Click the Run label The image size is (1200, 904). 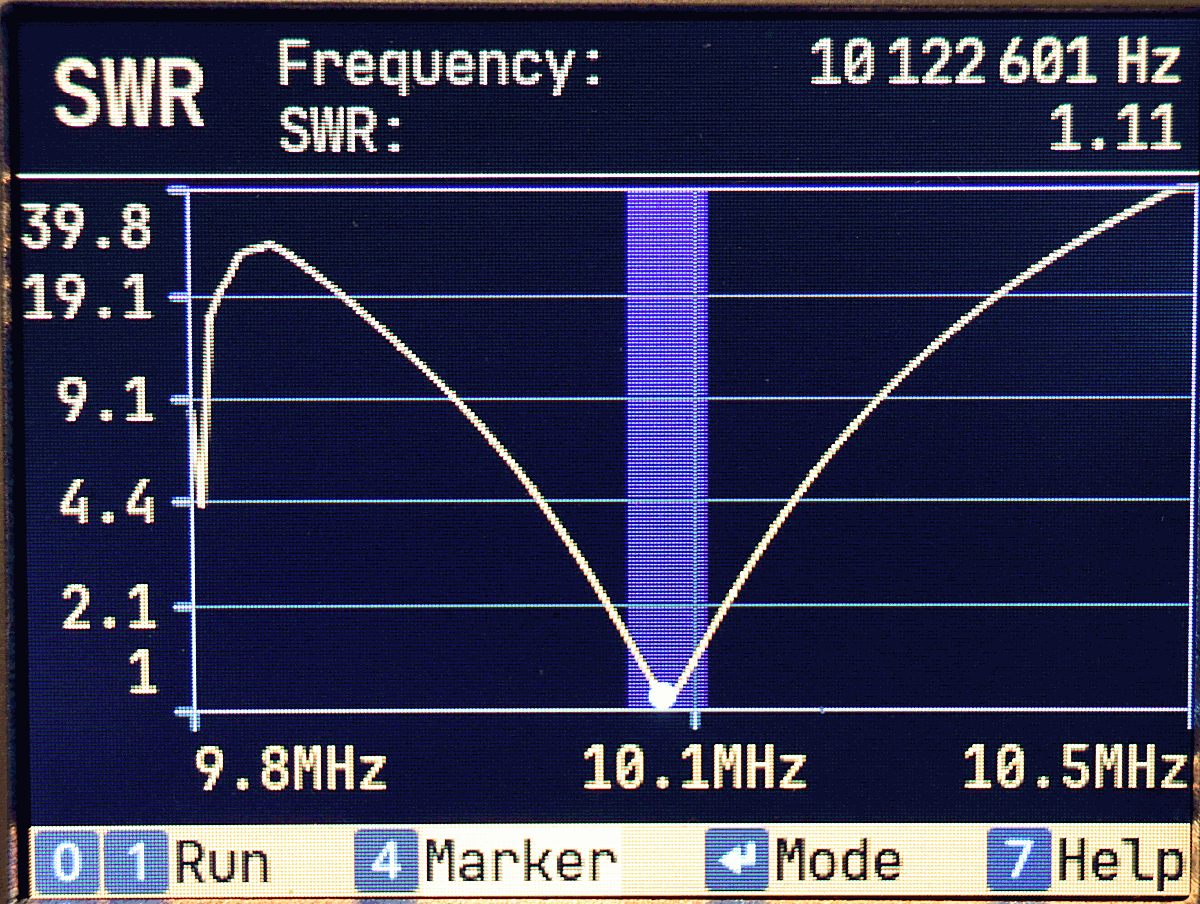(222, 862)
